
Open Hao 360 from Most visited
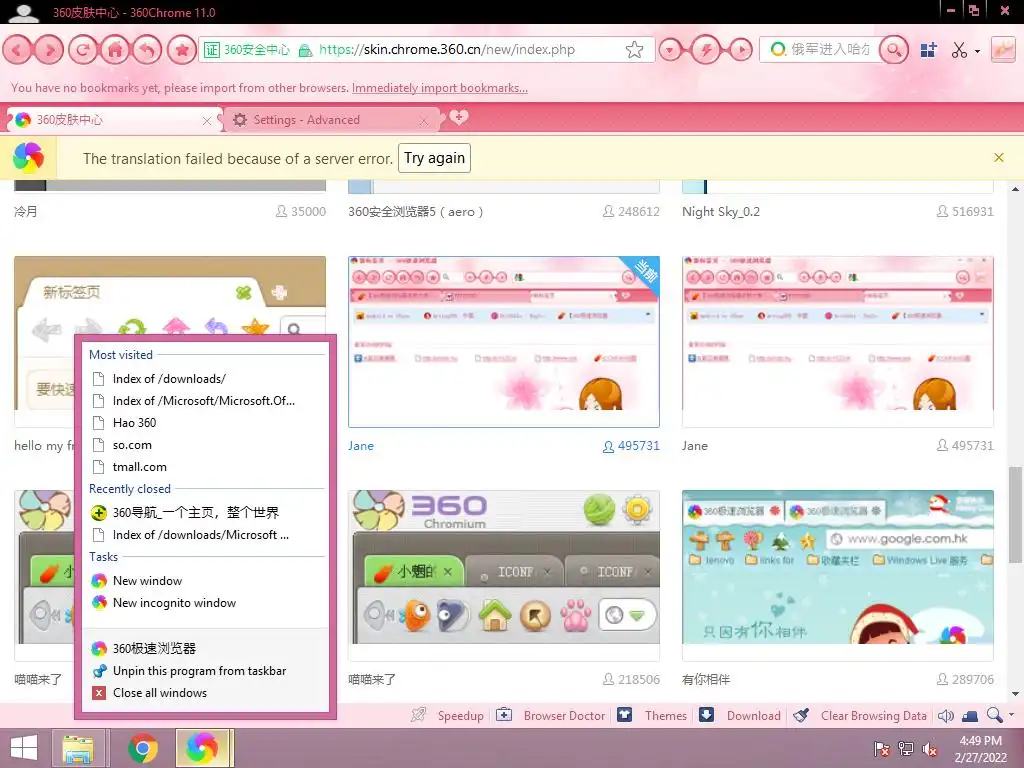click(x=205, y=423)
